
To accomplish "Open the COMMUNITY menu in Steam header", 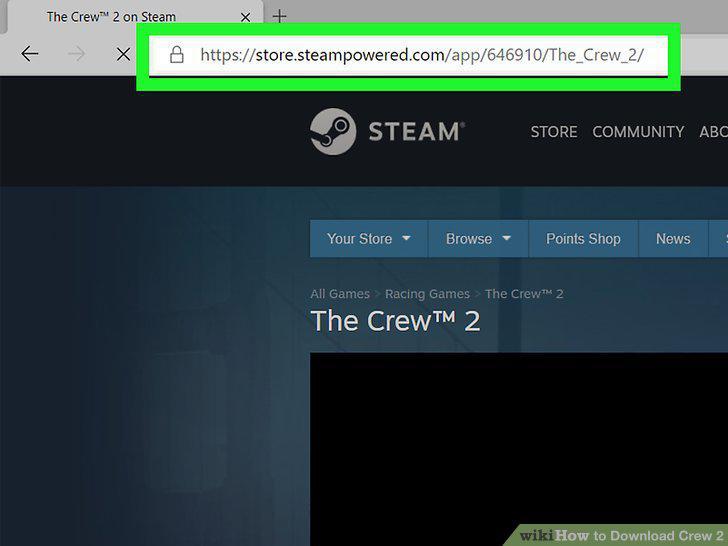I will pyautogui.click(x=638, y=132).
